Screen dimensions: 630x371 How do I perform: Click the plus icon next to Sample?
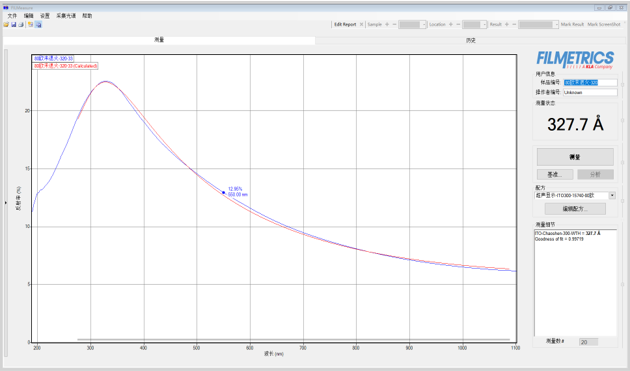pyautogui.click(x=387, y=25)
